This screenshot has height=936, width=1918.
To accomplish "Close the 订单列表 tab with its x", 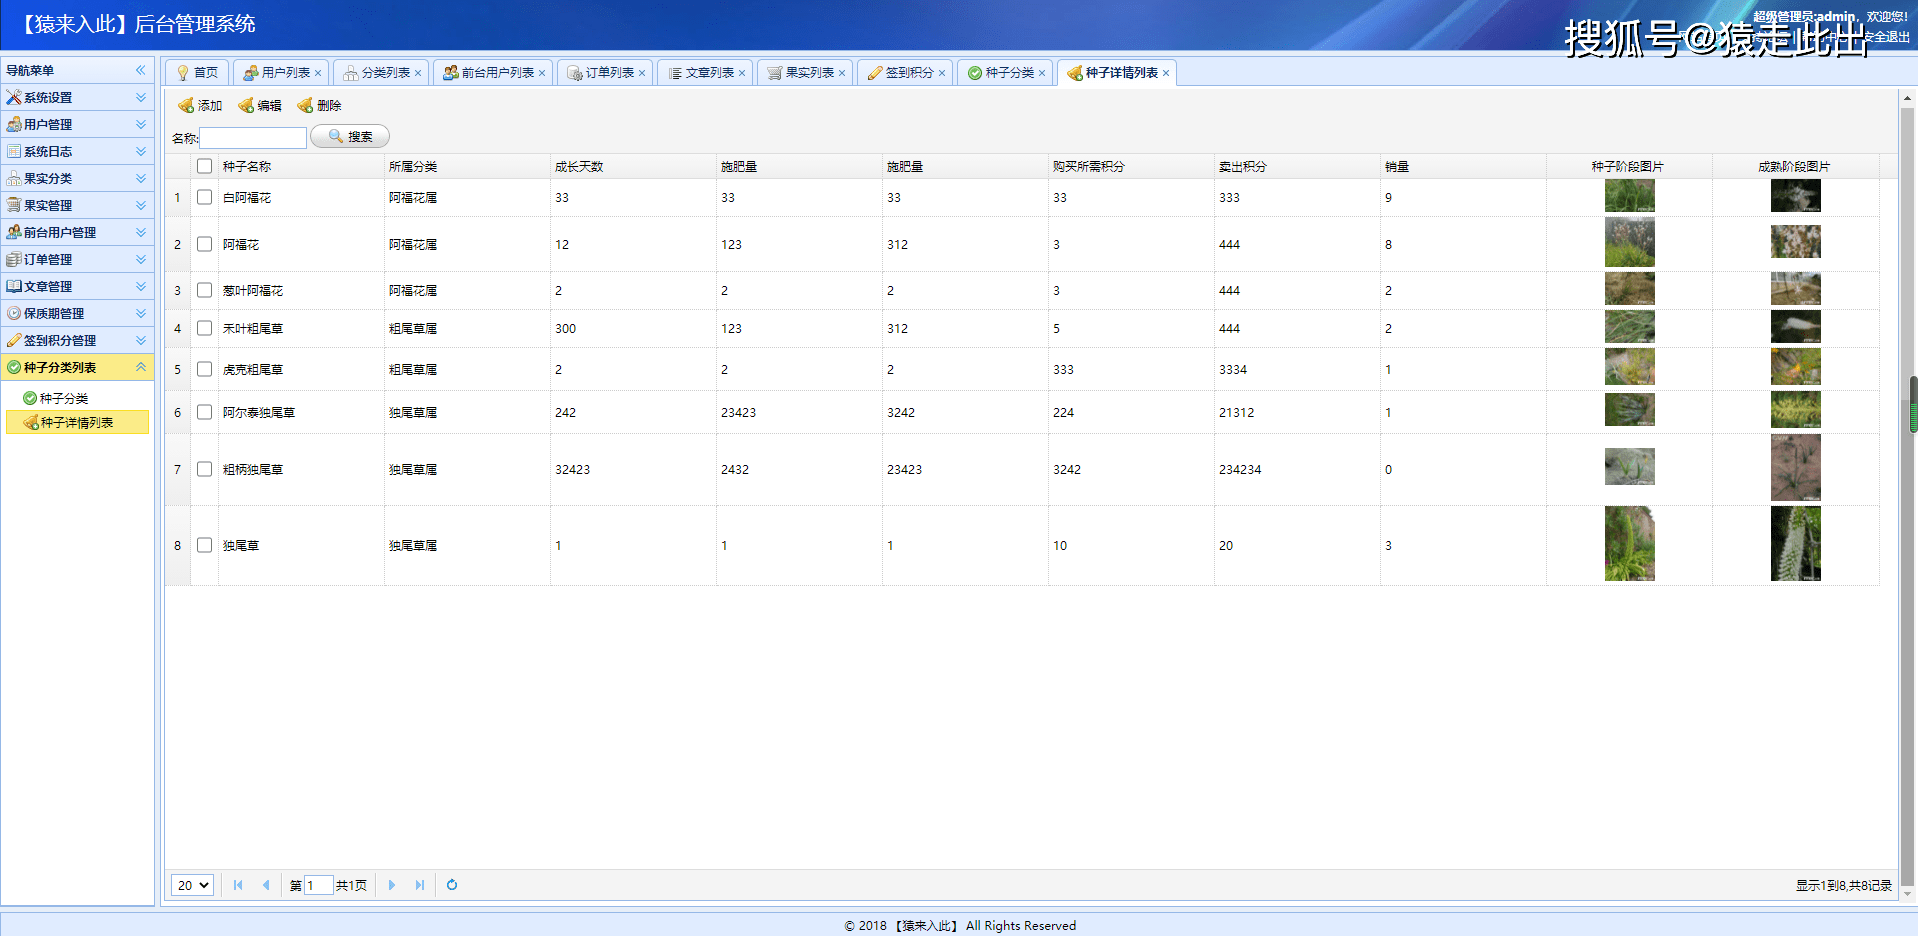I will click(x=642, y=73).
